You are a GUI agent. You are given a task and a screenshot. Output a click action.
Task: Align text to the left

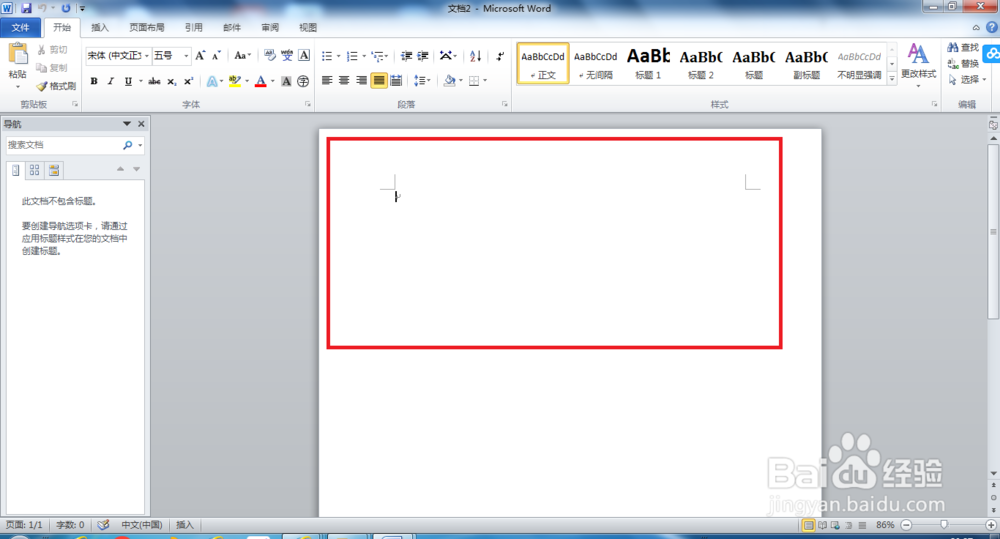coord(327,80)
